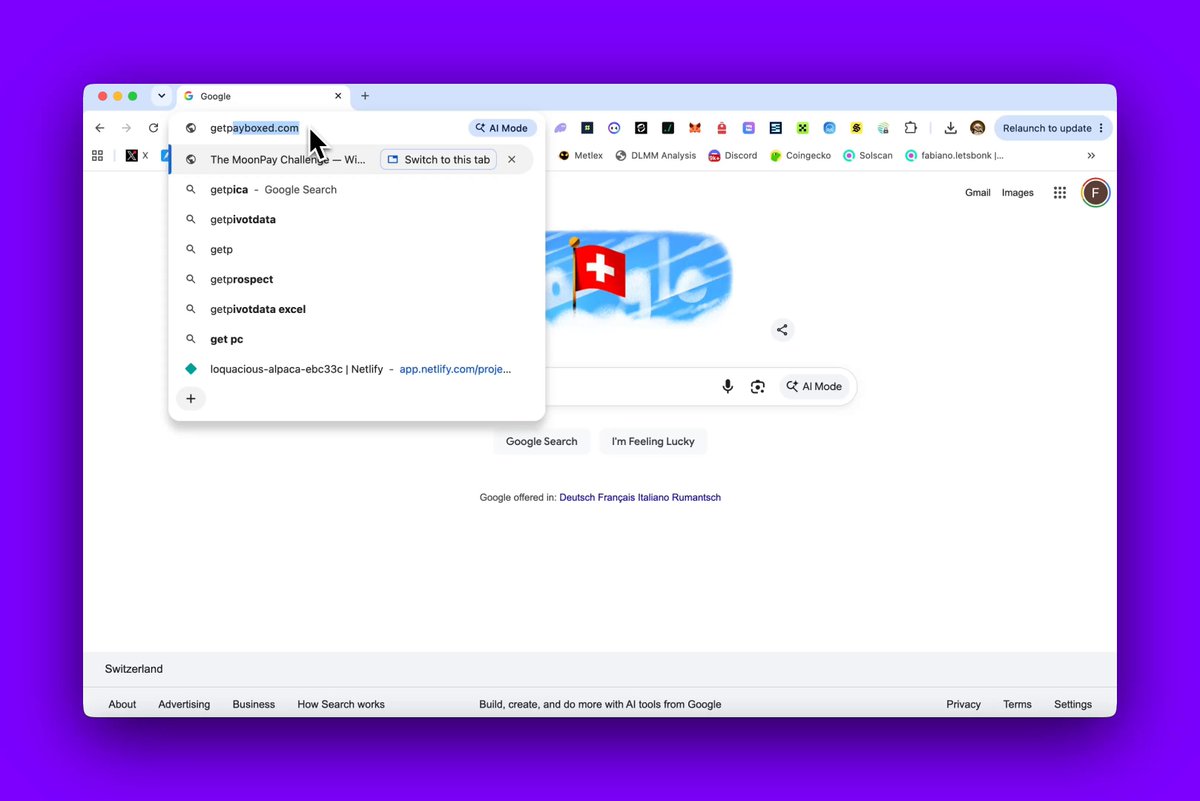
Task: Select the getpica Google Search suggestion
Action: (x=357, y=189)
